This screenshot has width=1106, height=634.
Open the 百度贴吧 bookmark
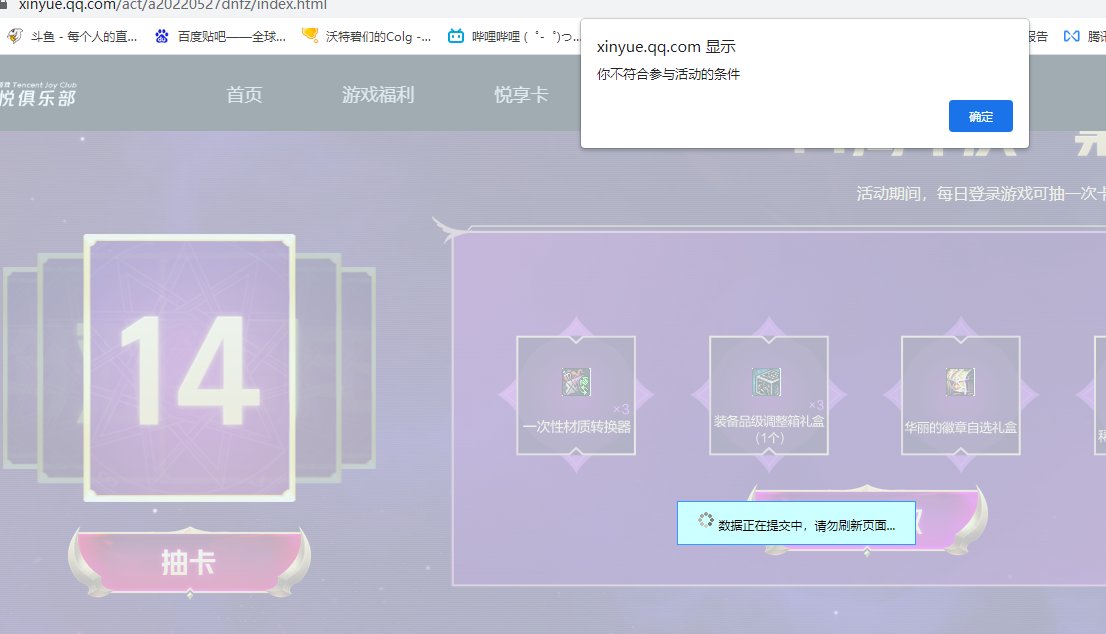[220, 36]
